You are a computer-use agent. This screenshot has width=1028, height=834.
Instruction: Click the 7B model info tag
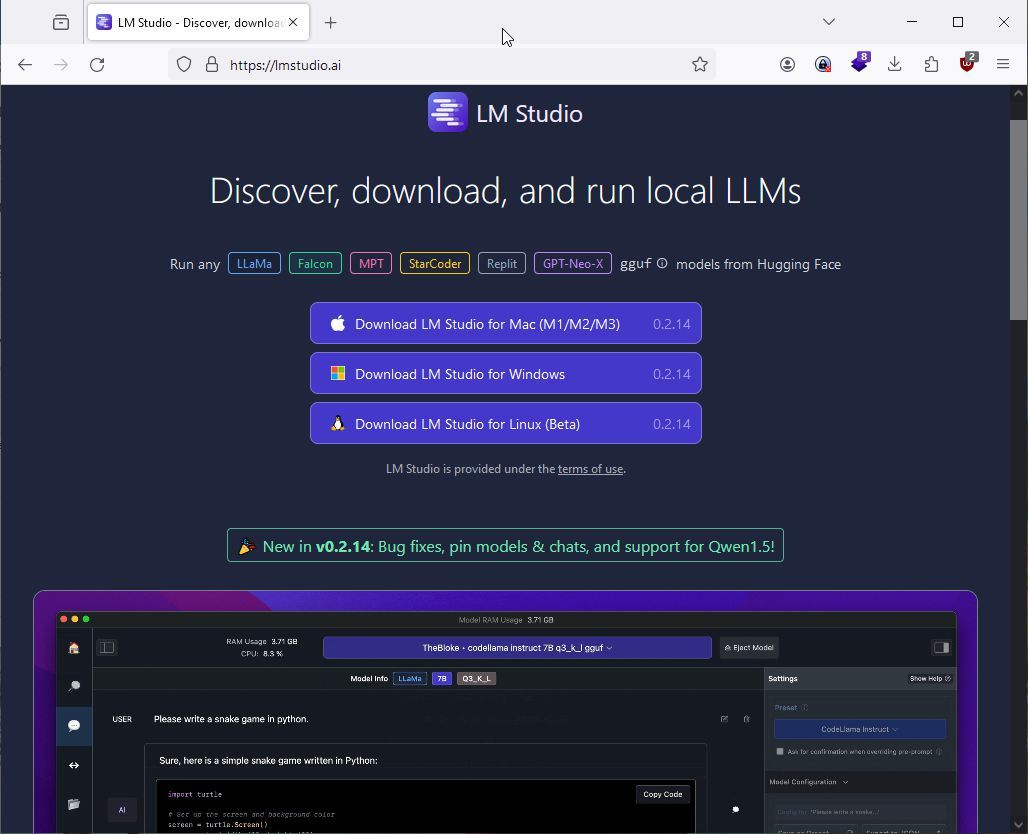pos(442,679)
